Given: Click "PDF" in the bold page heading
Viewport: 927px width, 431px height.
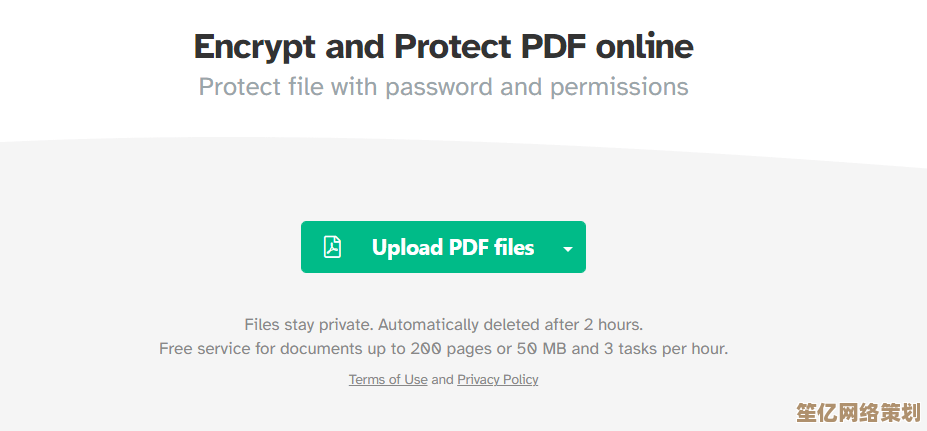Looking at the screenshot, I should [553, 47].
